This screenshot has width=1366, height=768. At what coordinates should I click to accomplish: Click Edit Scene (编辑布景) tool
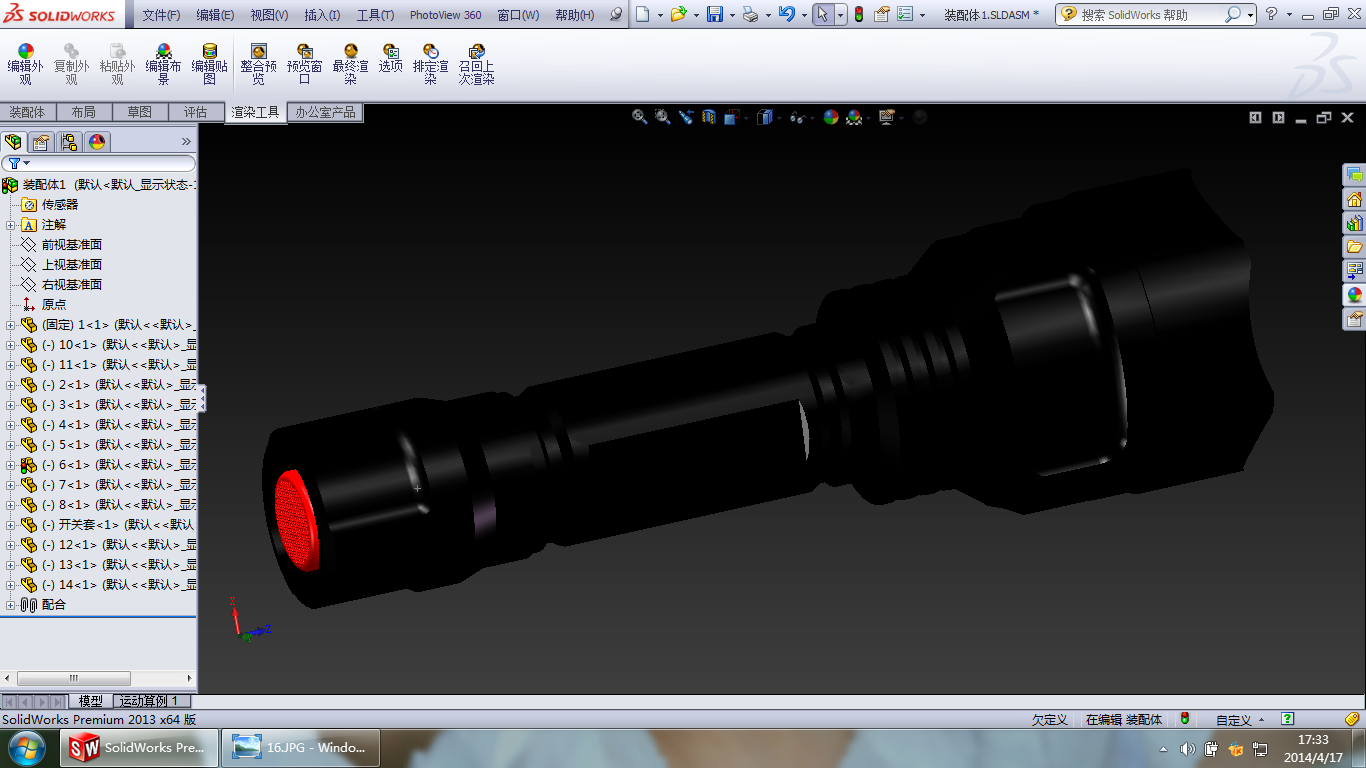(163, 64)
